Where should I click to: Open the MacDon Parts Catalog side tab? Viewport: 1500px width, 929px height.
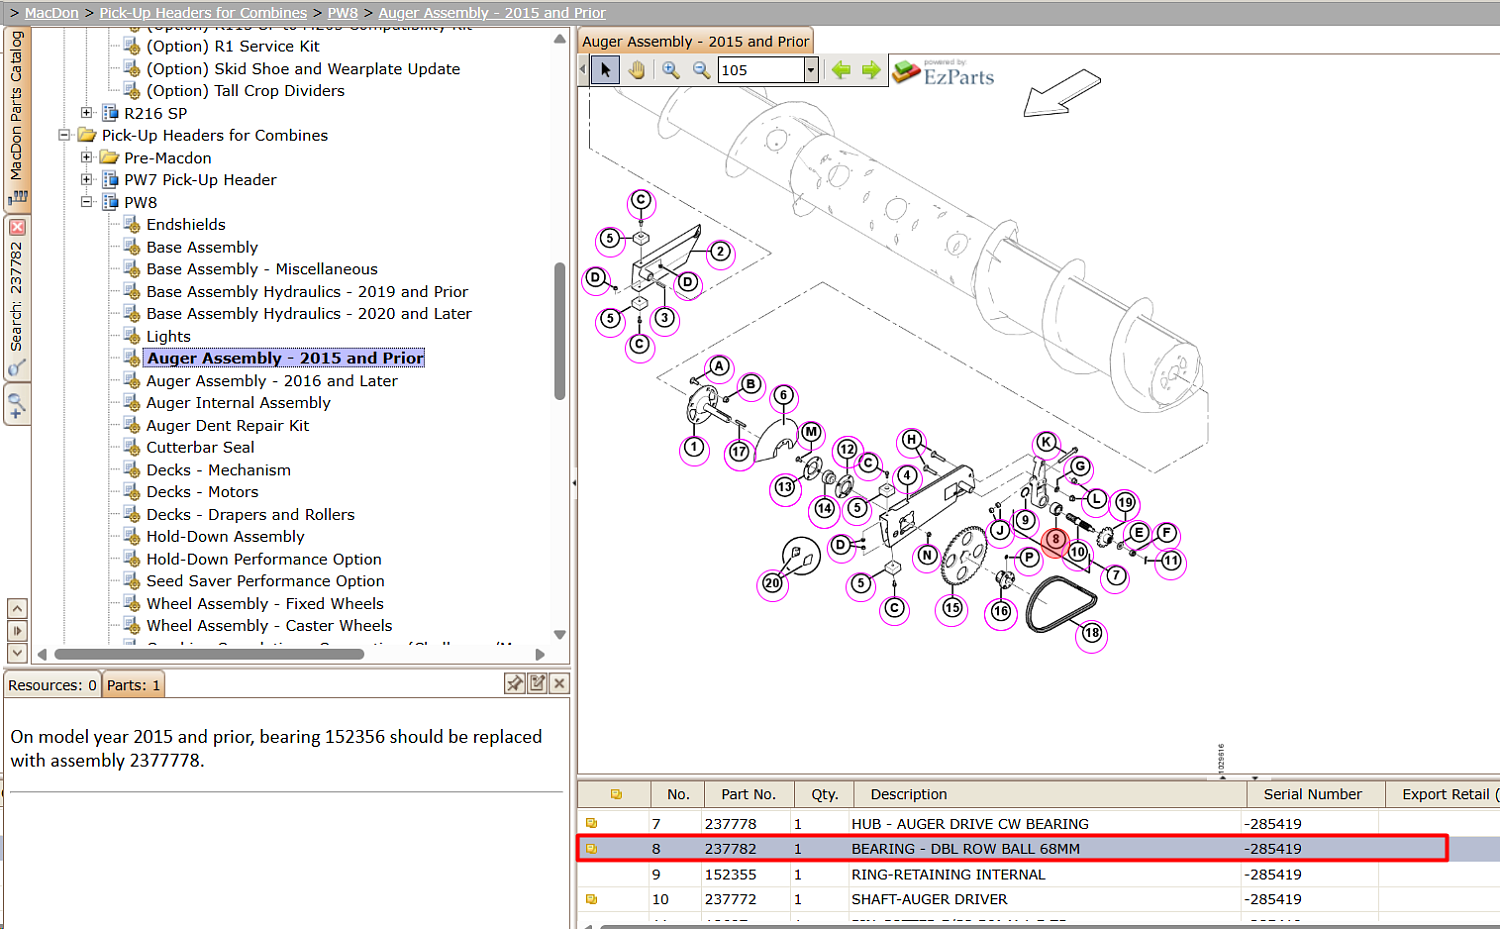[x=17, y=119]
